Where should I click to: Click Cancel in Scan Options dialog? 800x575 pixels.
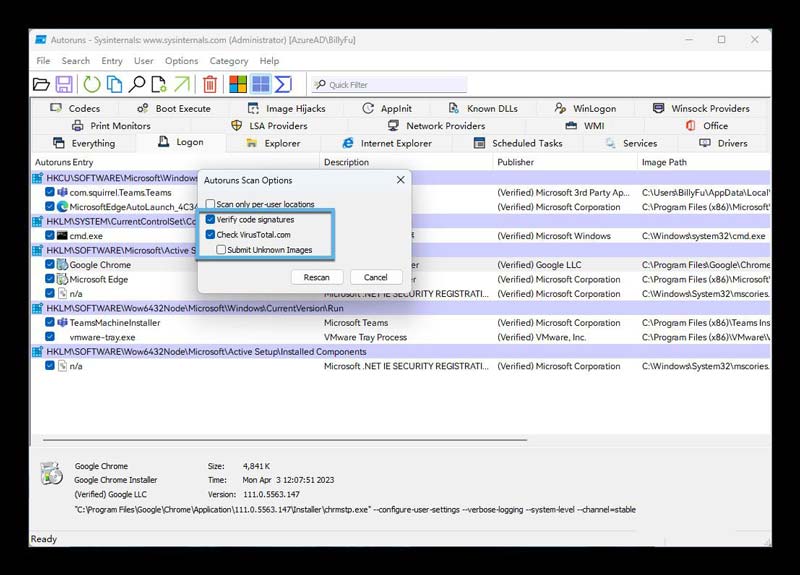point(376,277)
